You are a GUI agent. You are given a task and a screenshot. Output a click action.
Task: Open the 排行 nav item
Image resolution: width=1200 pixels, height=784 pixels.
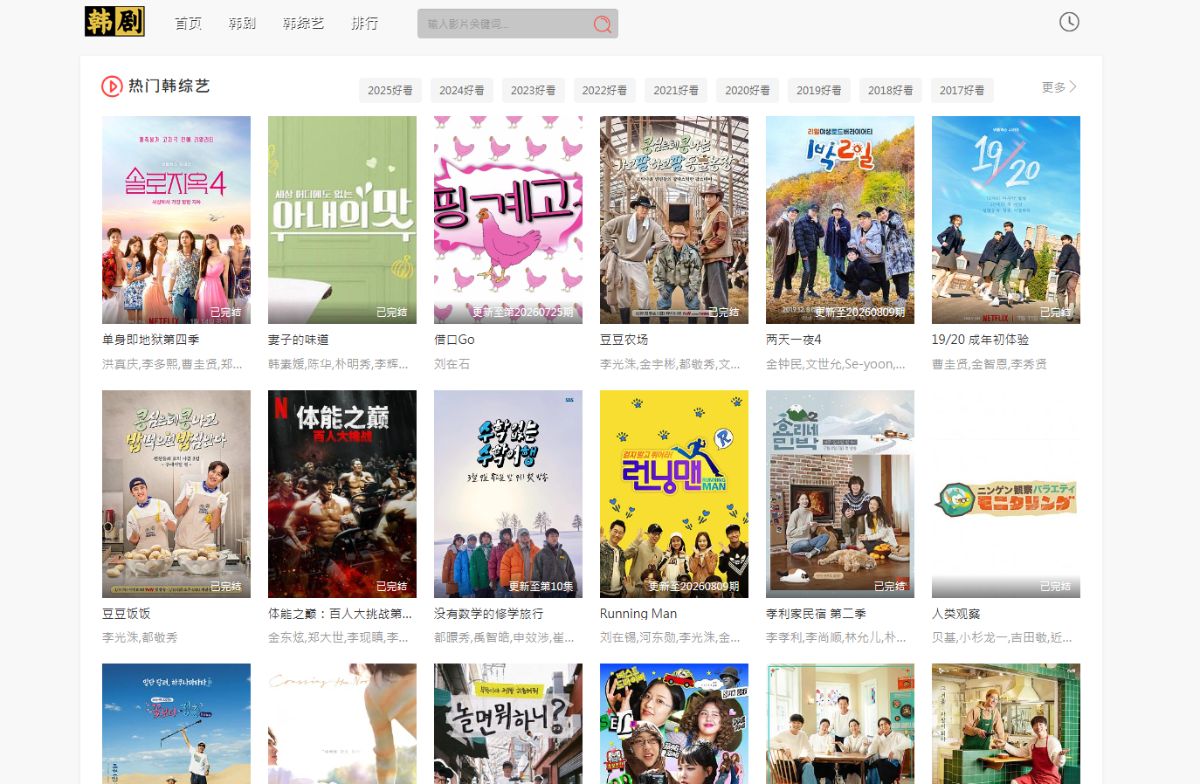click(x=365, y=23)
